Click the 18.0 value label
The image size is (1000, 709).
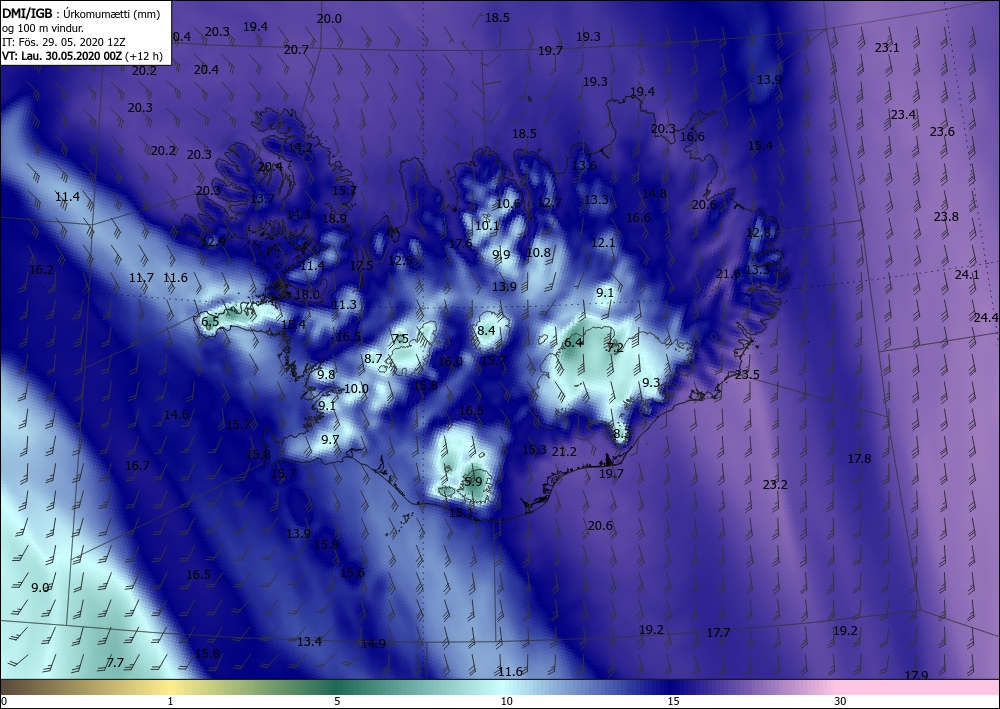pos(307,295)
